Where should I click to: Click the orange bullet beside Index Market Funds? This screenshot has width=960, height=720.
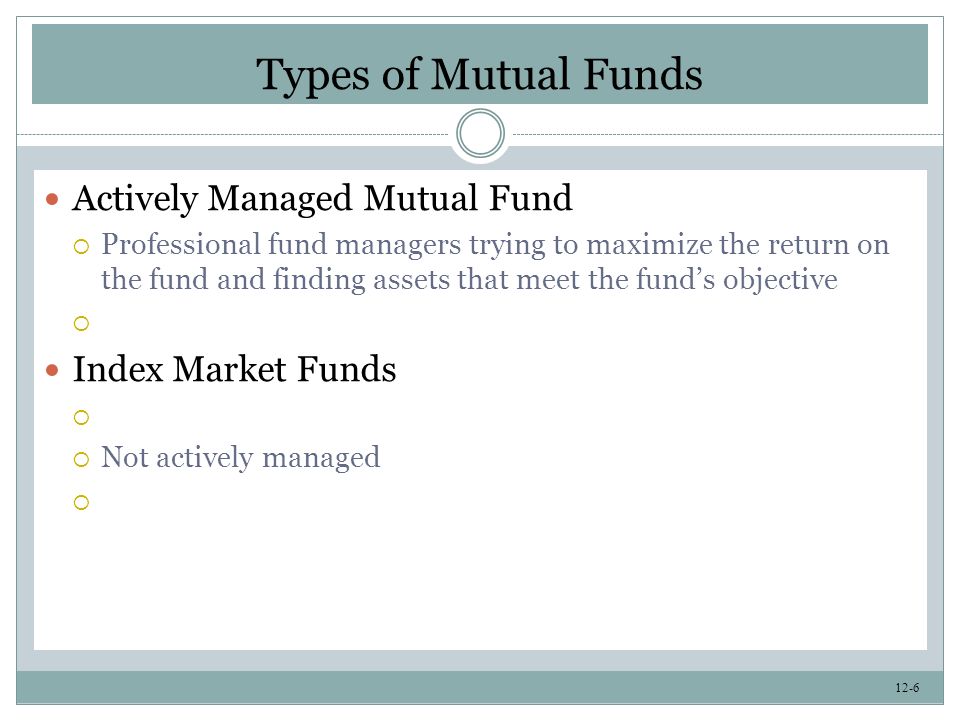[53, 370]
